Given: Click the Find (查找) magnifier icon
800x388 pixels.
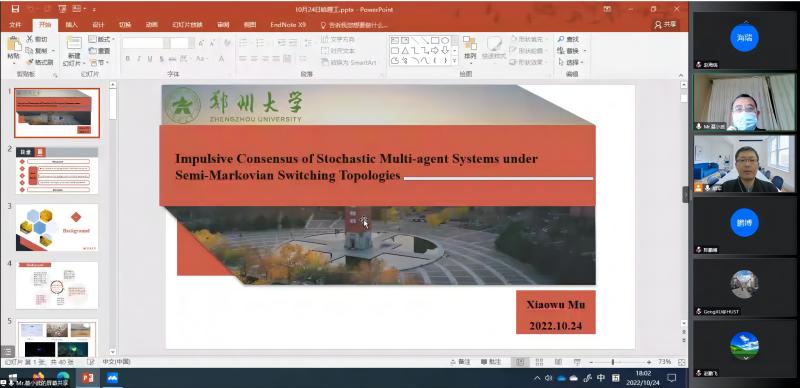Looking at the screenshot, I should [x=561, y=39].
